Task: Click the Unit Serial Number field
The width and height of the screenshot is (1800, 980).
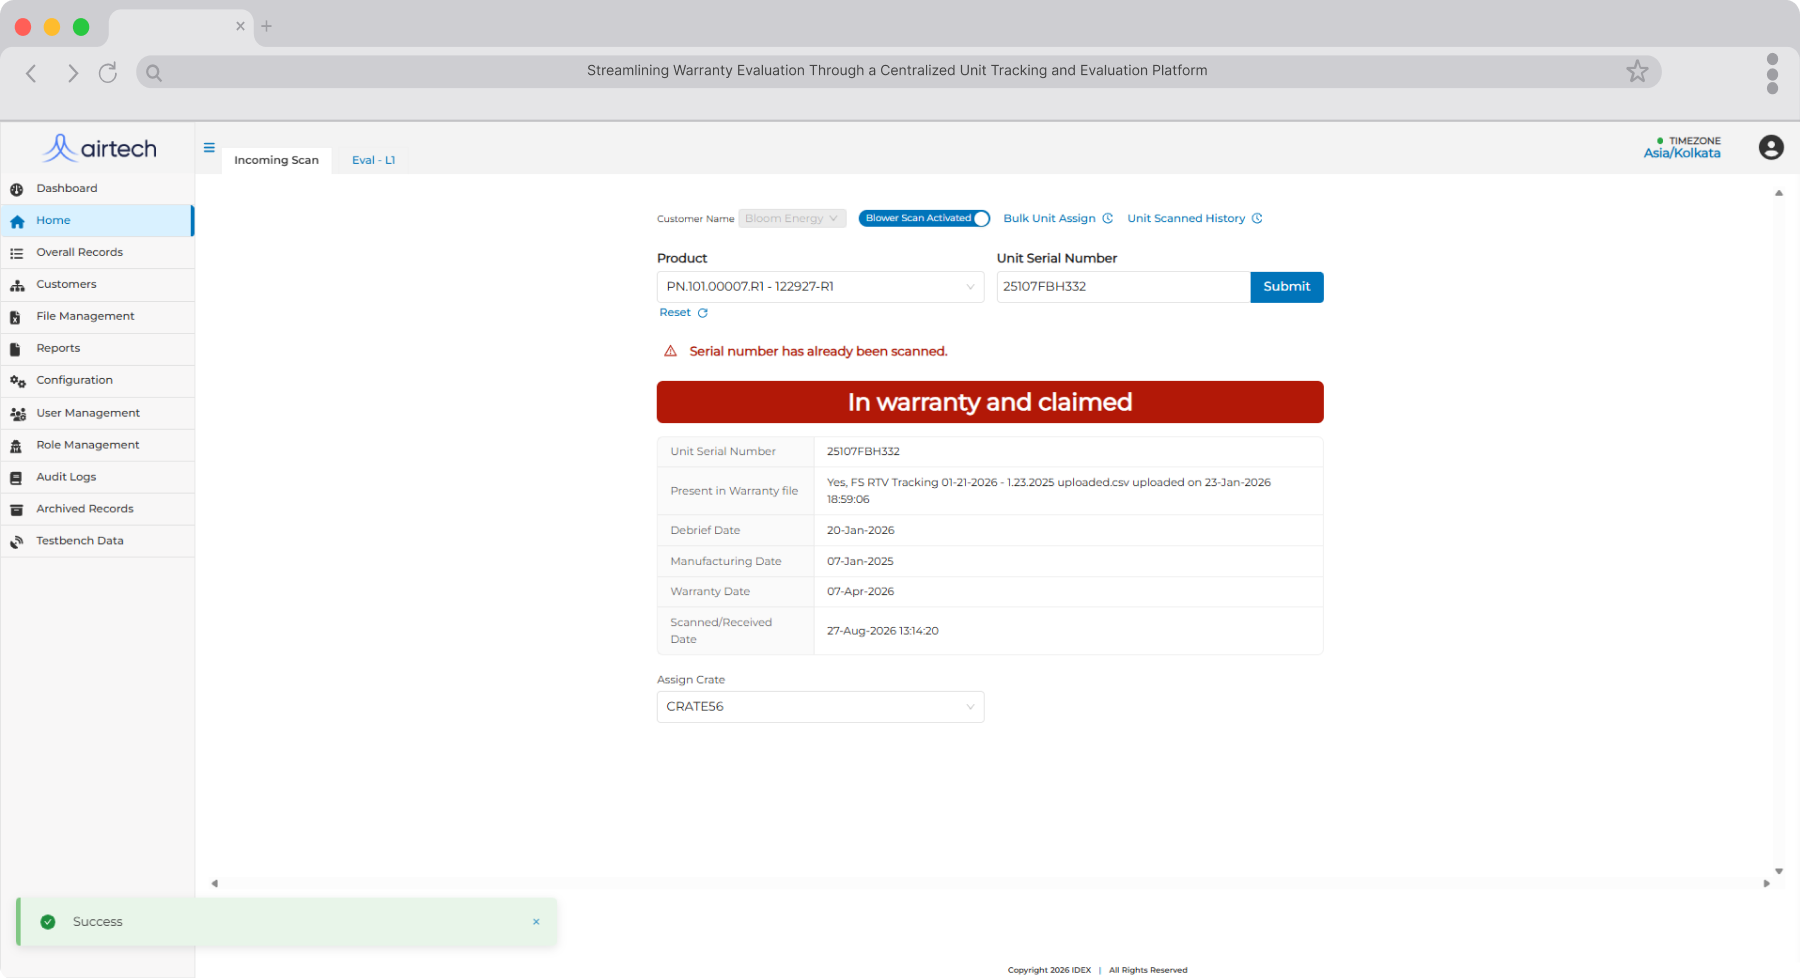Action: [1123, 287]
